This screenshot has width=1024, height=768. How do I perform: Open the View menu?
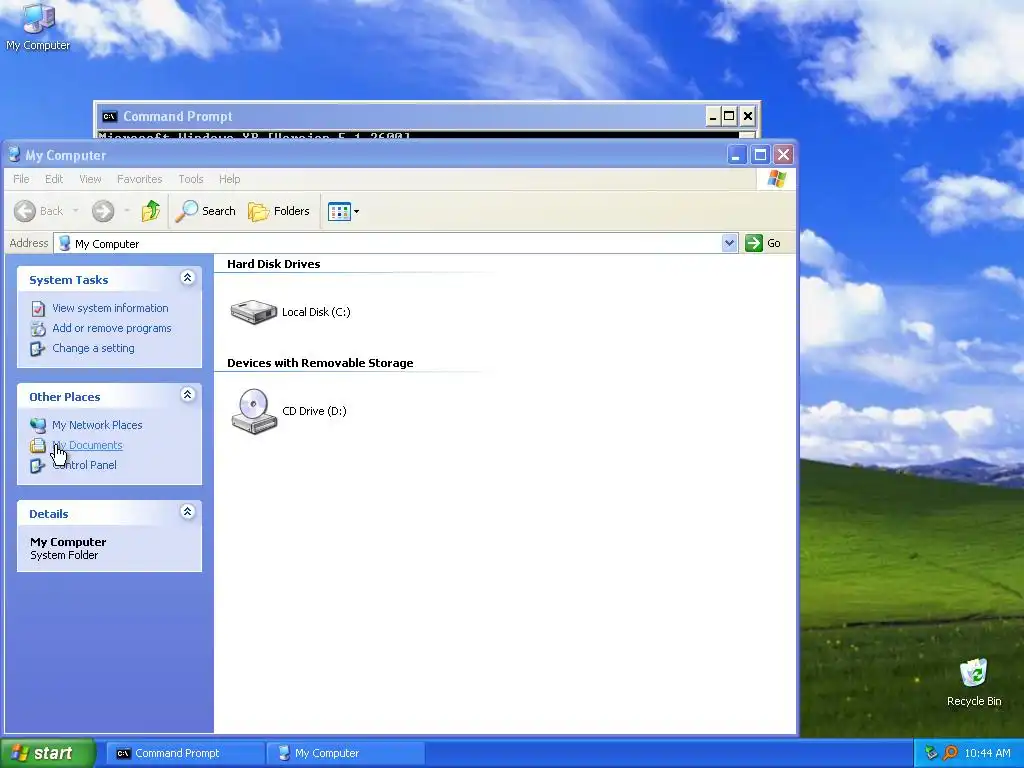point(90,179)
